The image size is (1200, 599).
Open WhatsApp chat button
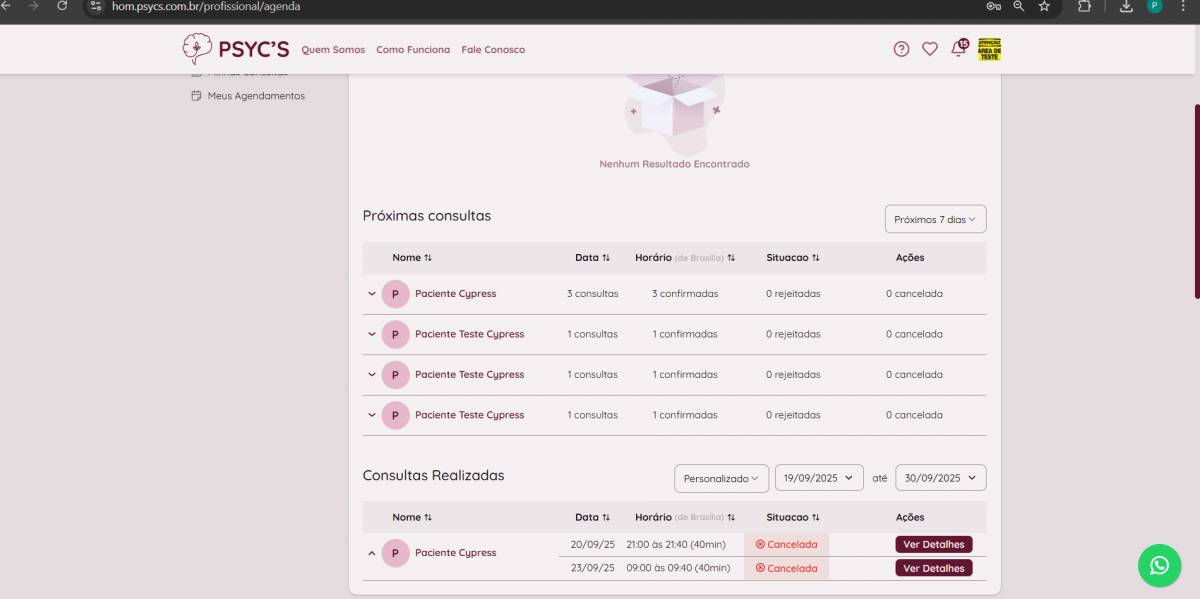click(1159, 565)
